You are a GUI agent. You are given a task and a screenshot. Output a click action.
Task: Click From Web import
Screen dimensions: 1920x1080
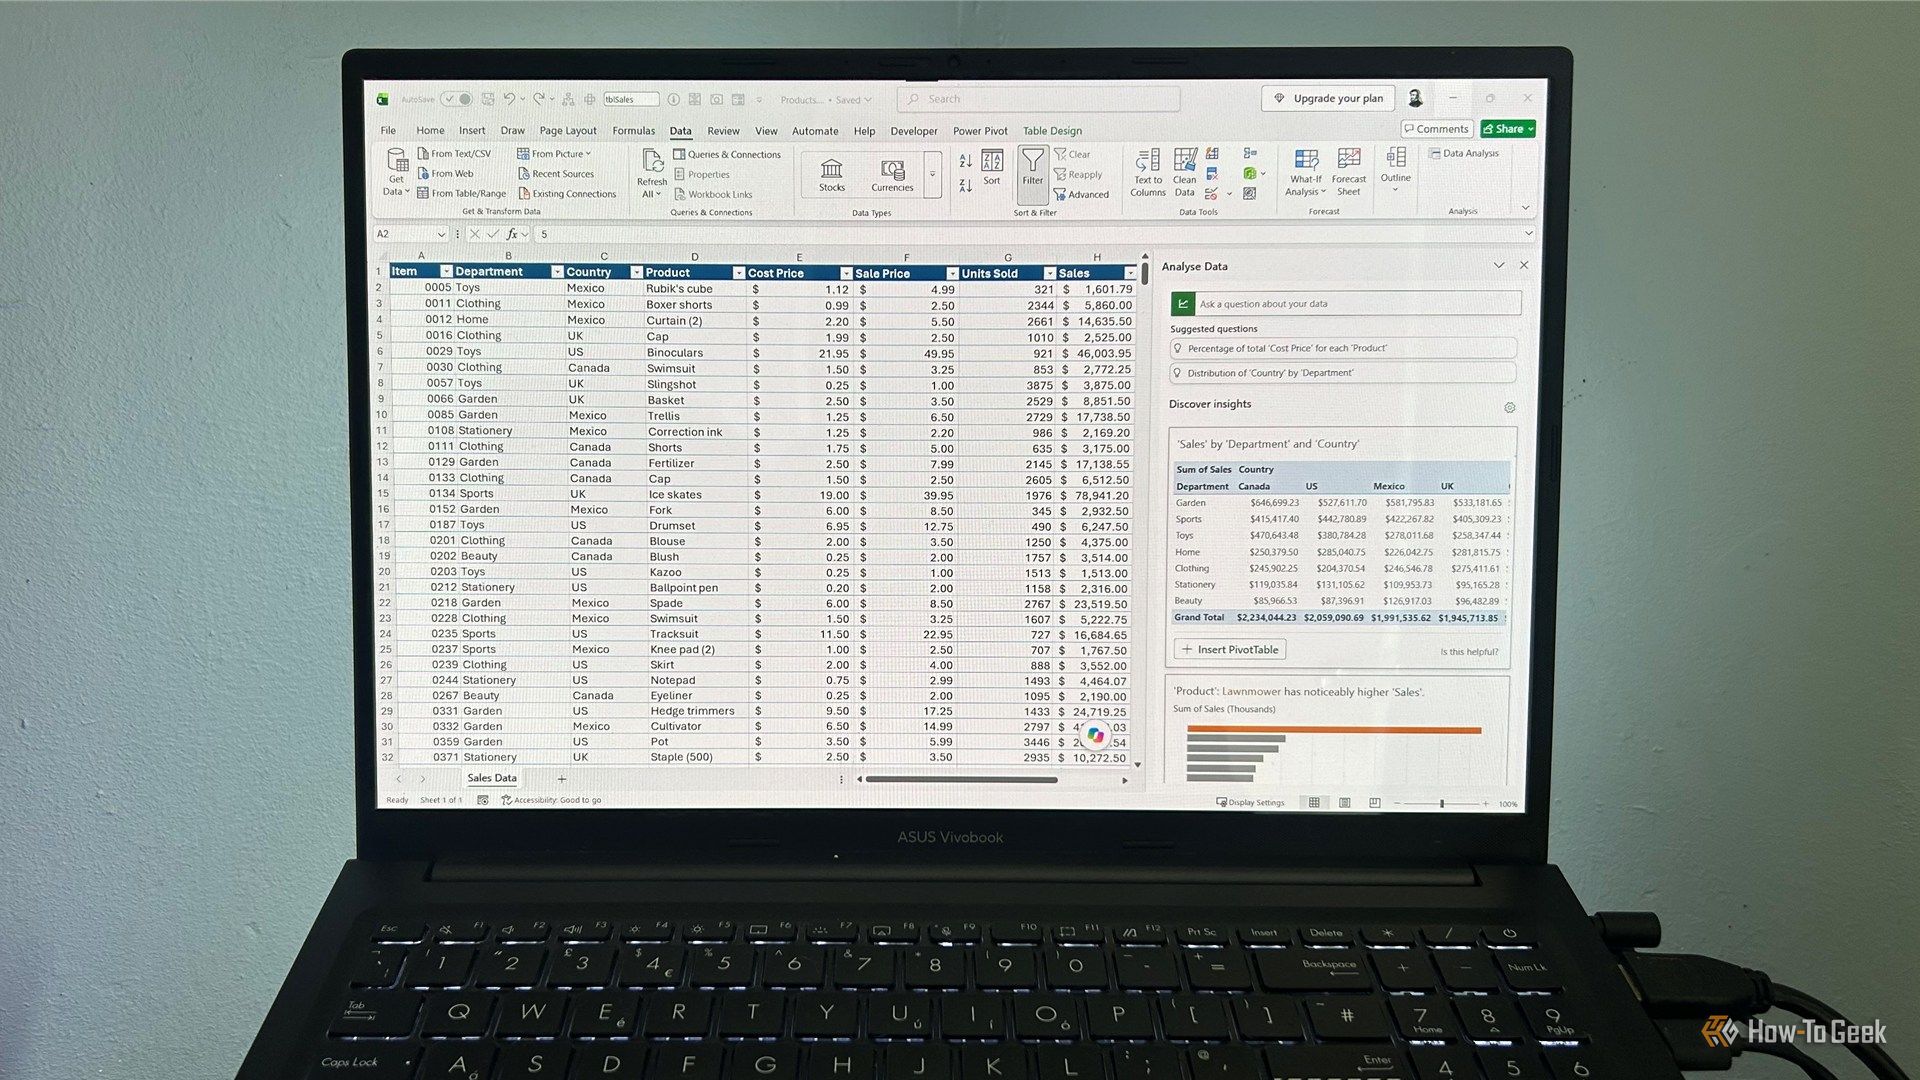[445, 174]
